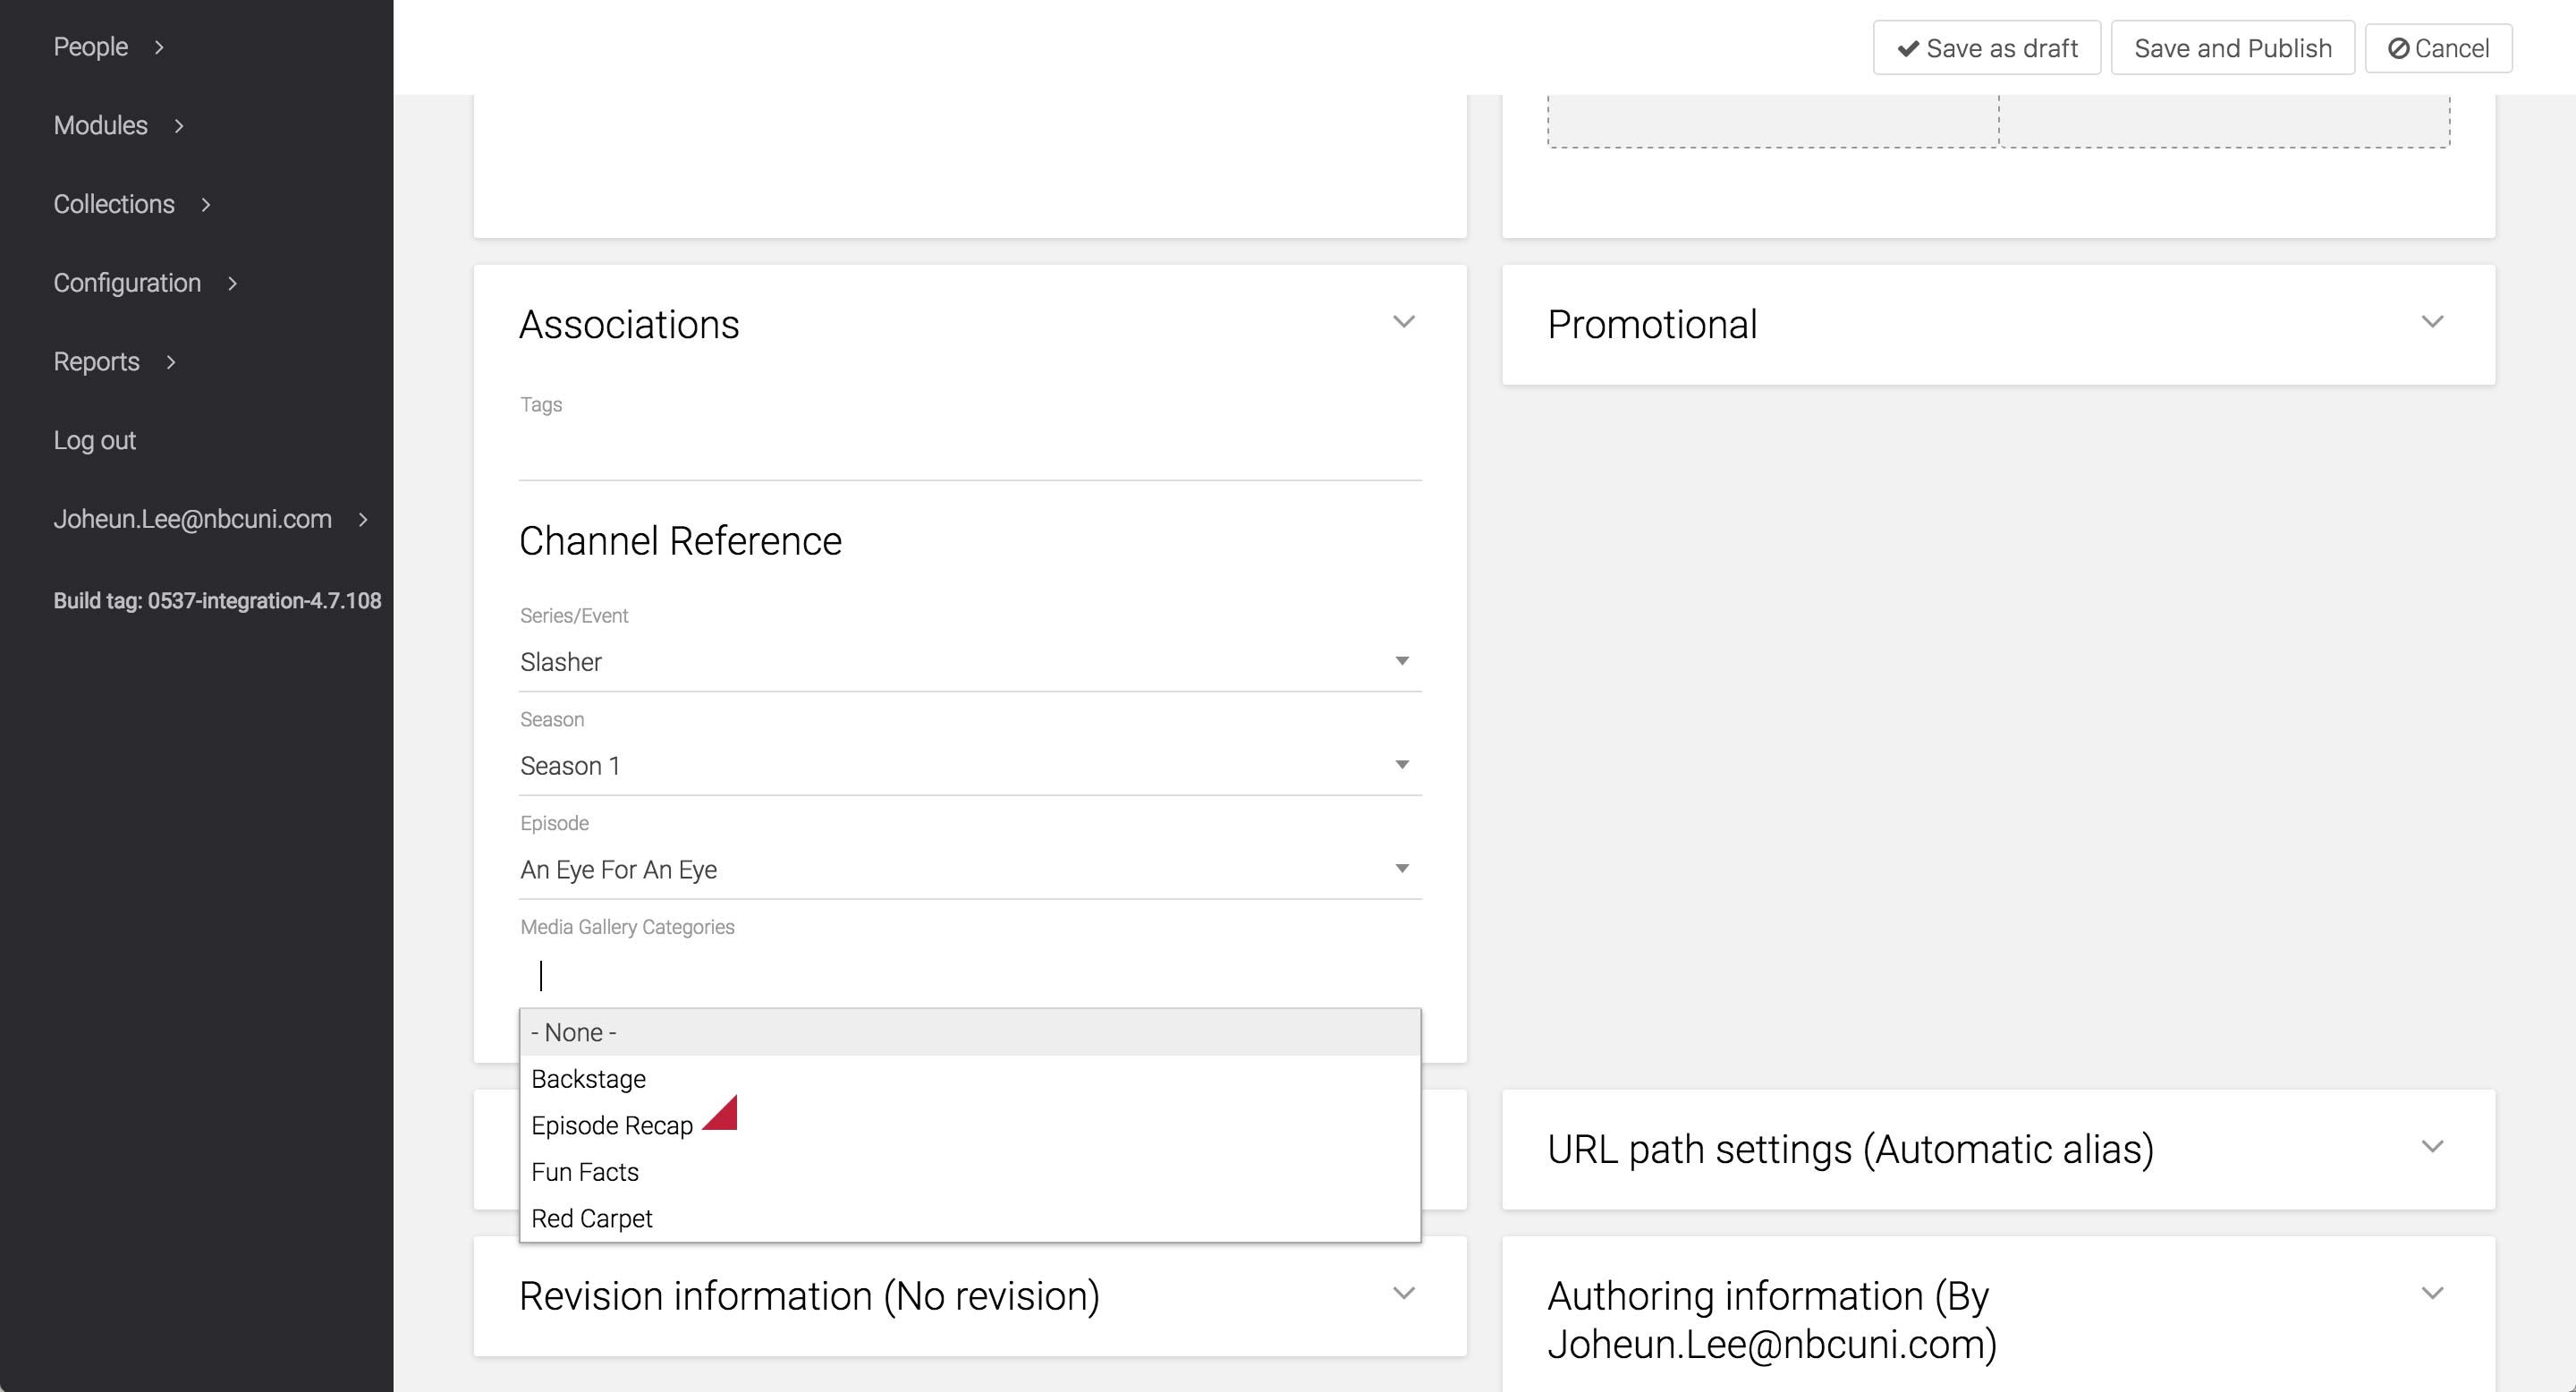Select the Red Carpet category
The image size is (2576, 1392).
(592, 1219)
